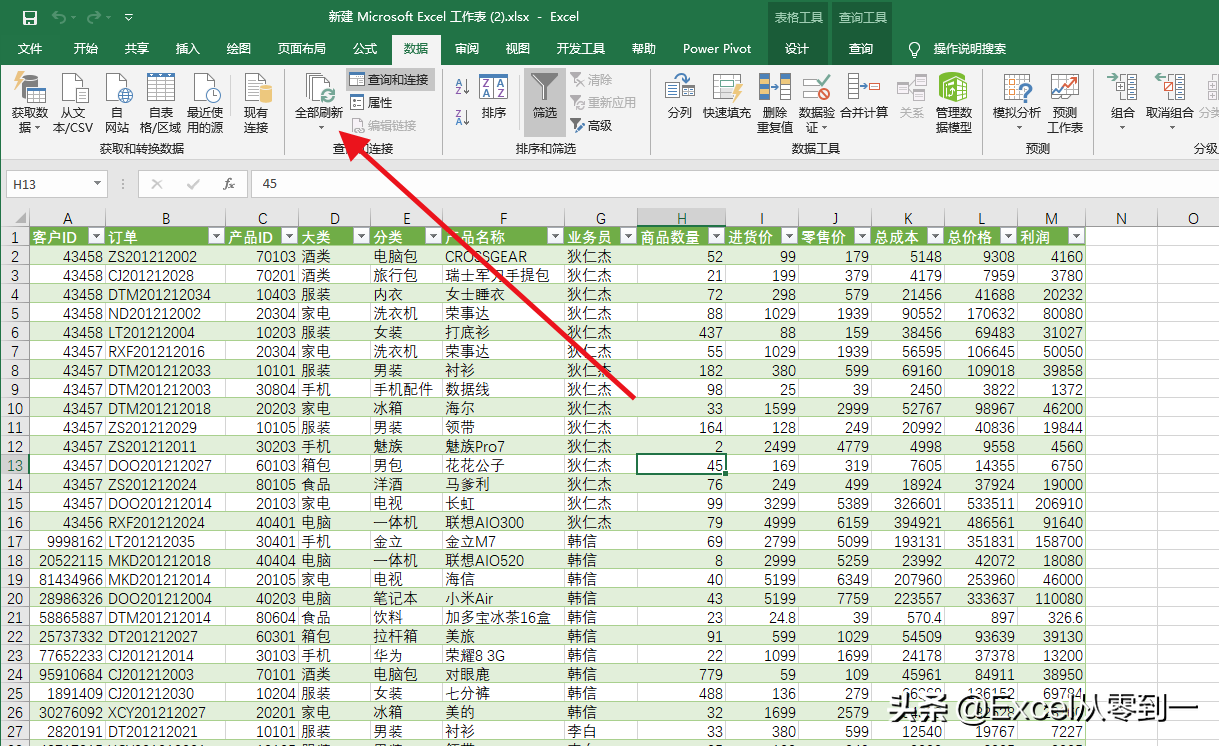Screen dimensions: 1219x746
Task: Switch to the Formulas (公式) tab
Action: tap(365, 49)
